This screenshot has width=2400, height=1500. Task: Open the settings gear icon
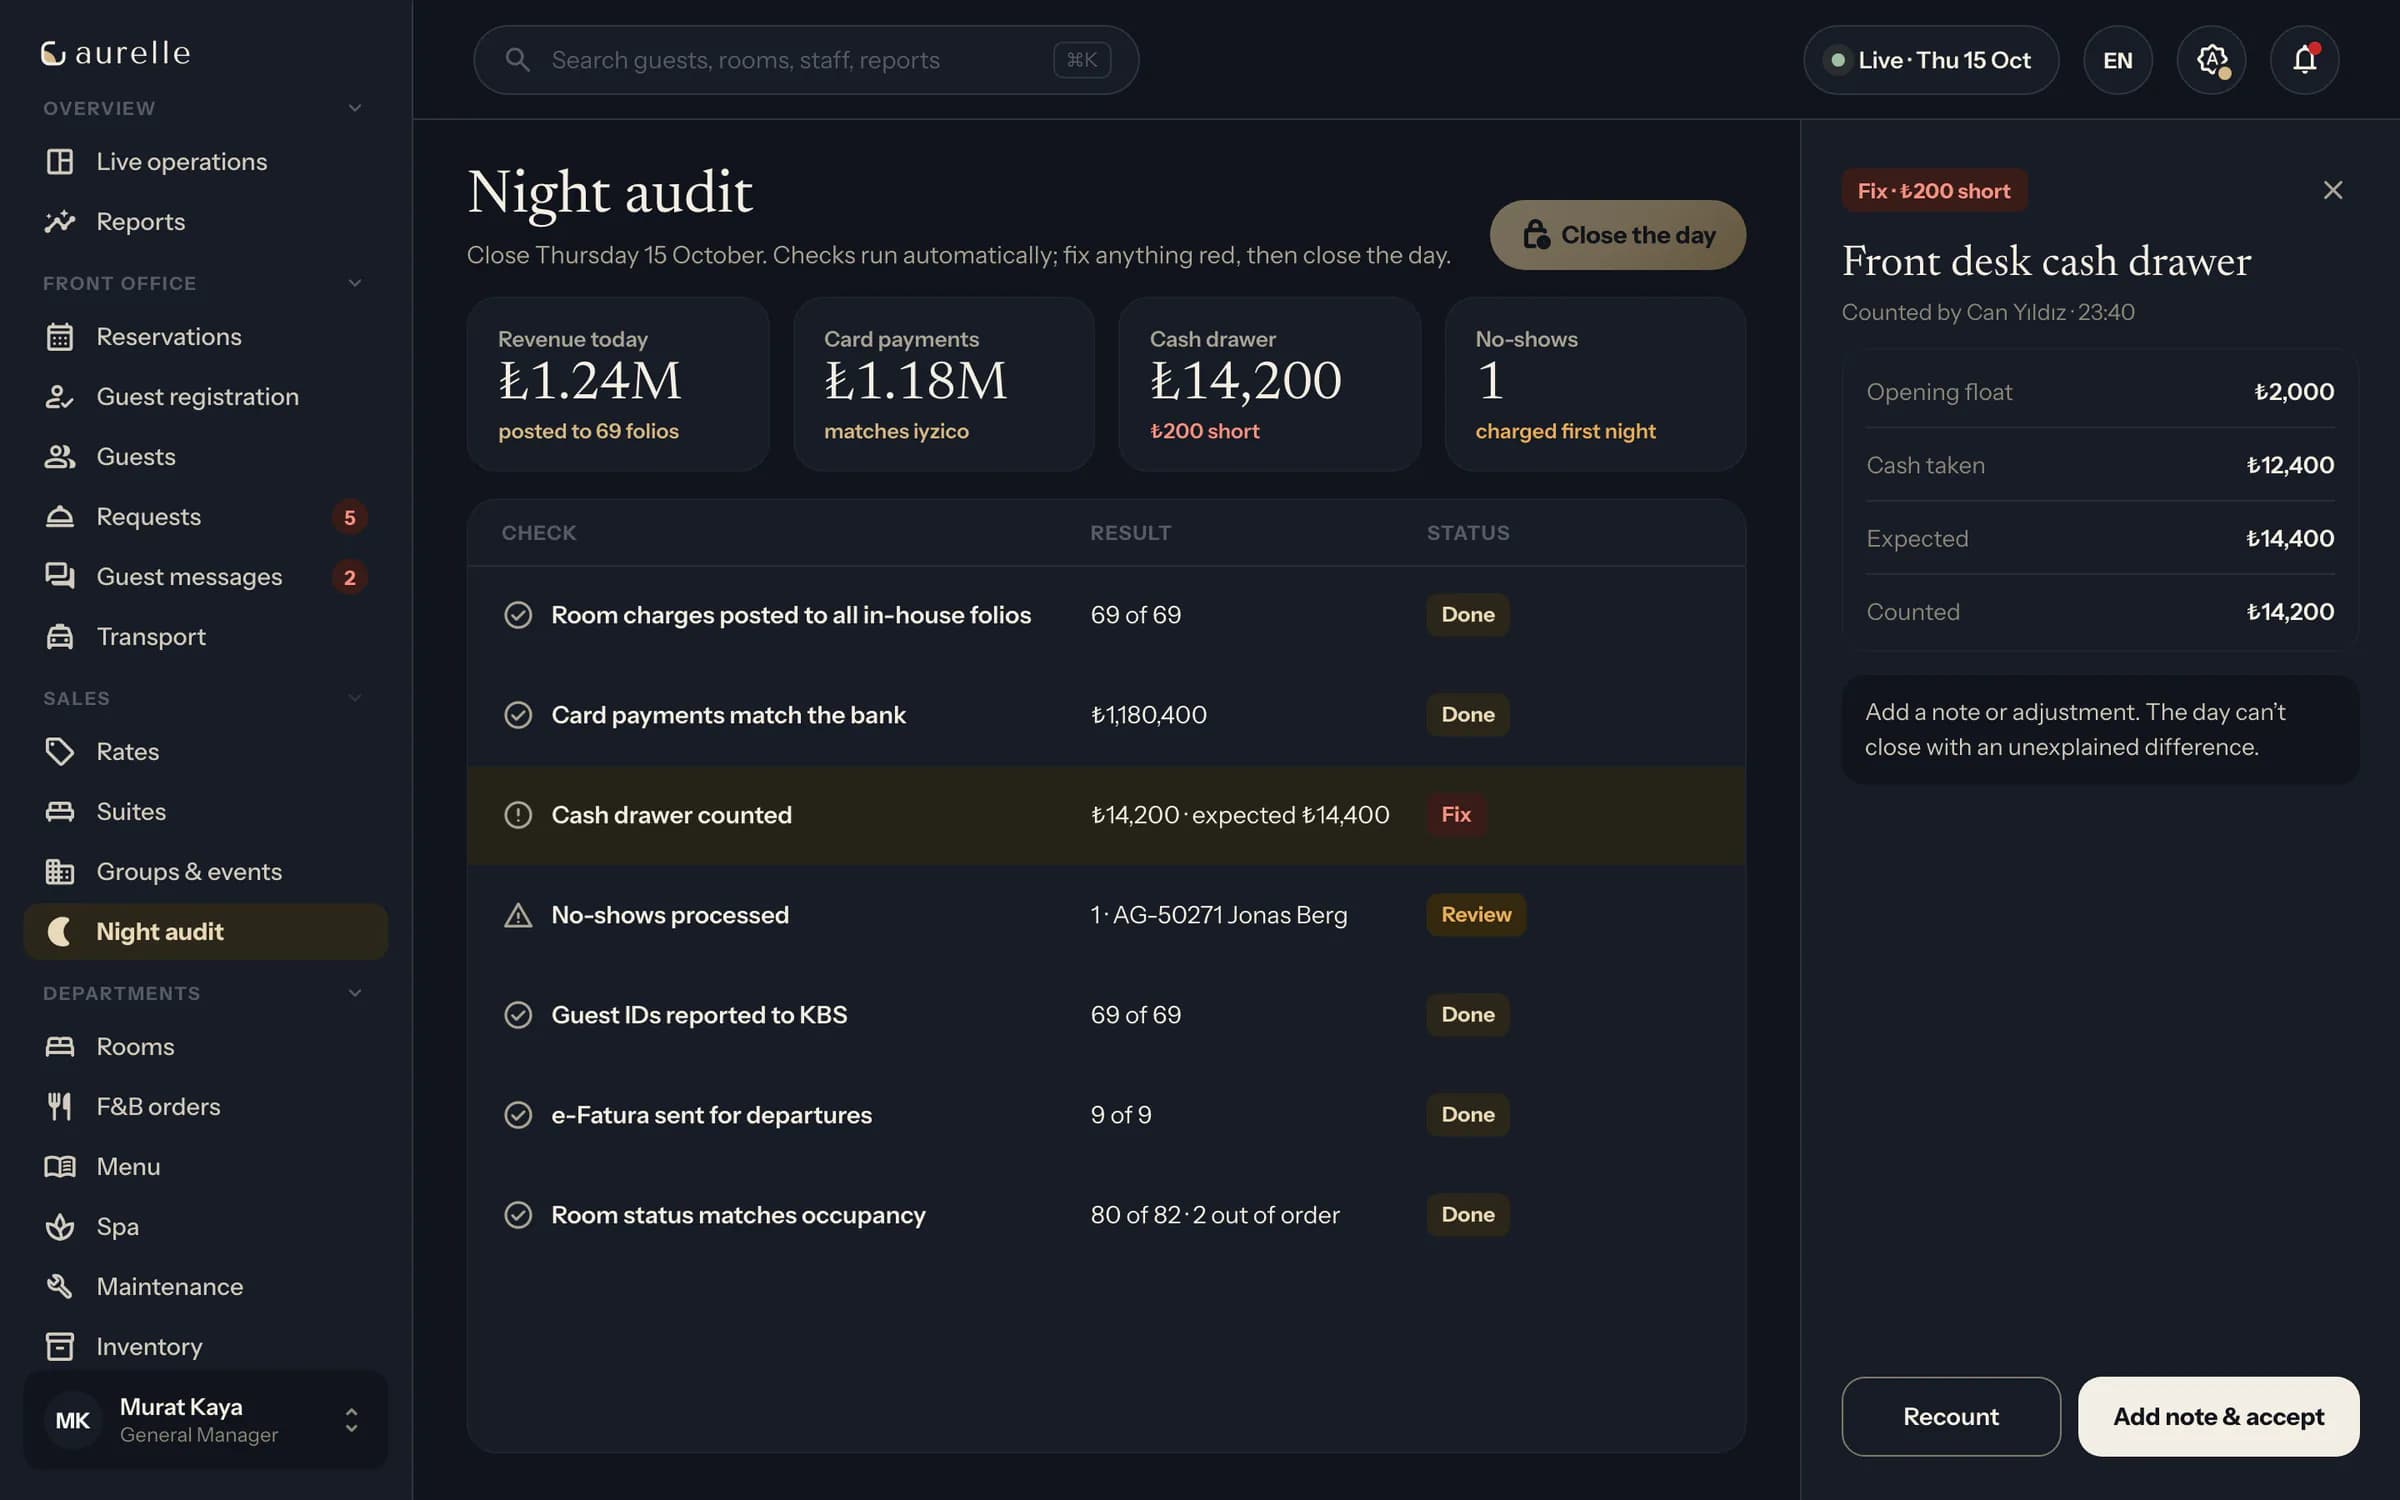2211,60
